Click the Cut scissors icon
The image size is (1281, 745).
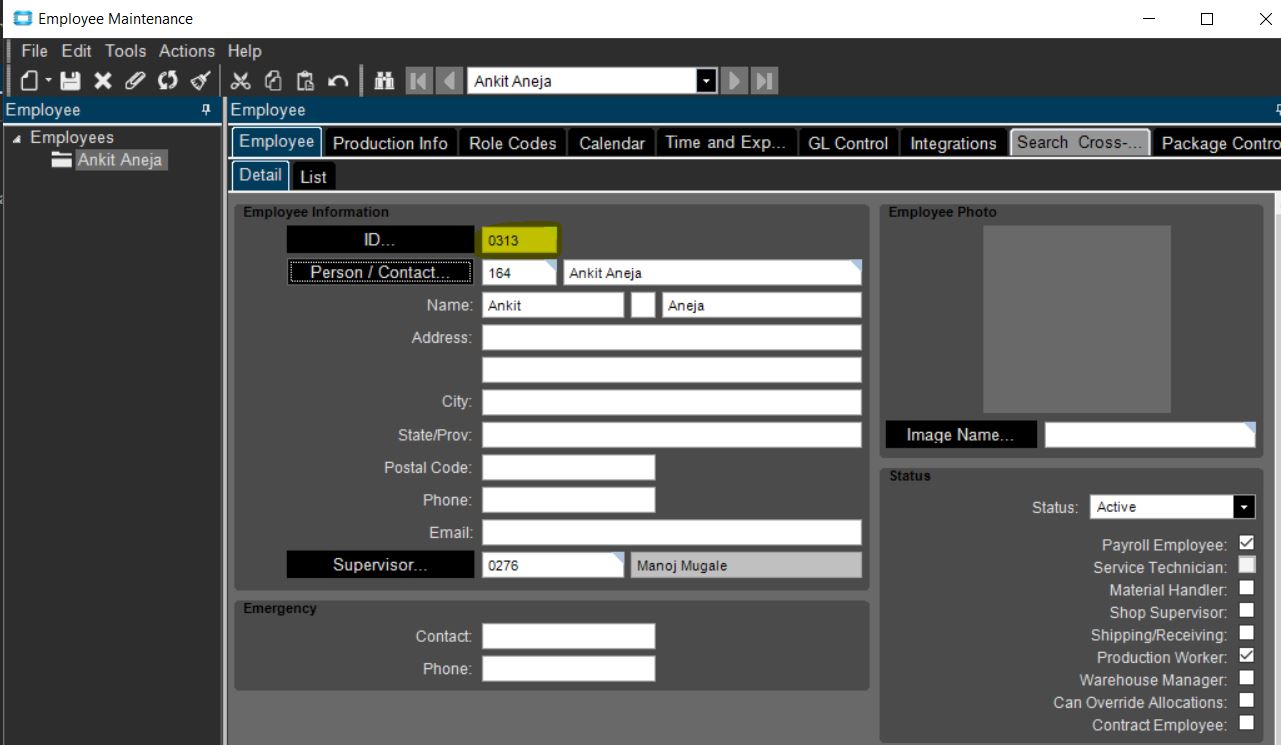(241, 81)
